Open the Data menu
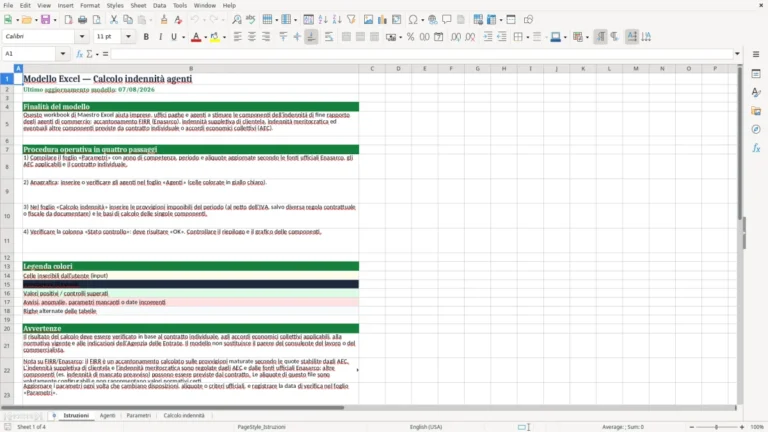This screenshot has height=432, width=768. (x=159, y=5)
